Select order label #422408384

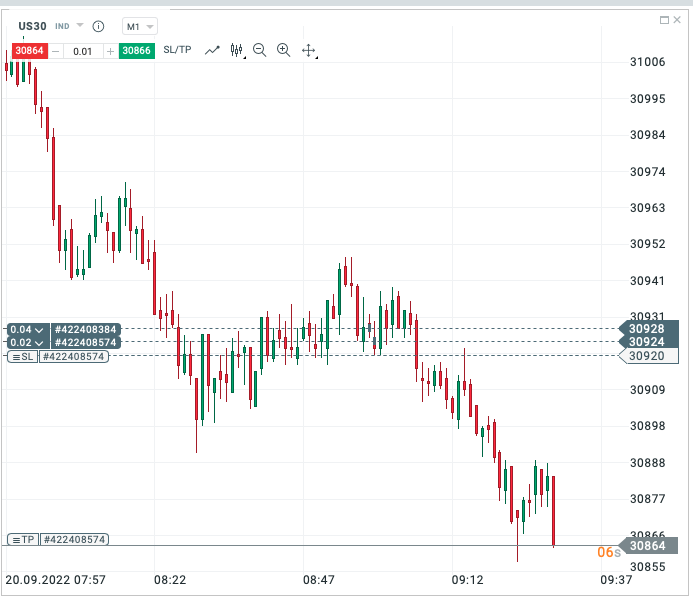pyautogui.click(x=86, y=330)
